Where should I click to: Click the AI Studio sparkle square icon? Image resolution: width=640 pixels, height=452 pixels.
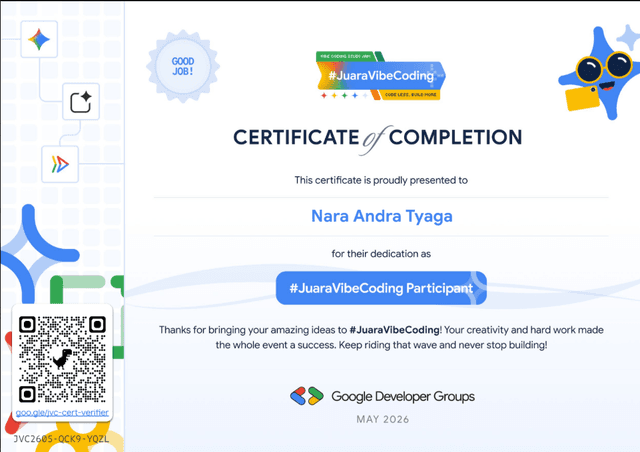point(81,102)
